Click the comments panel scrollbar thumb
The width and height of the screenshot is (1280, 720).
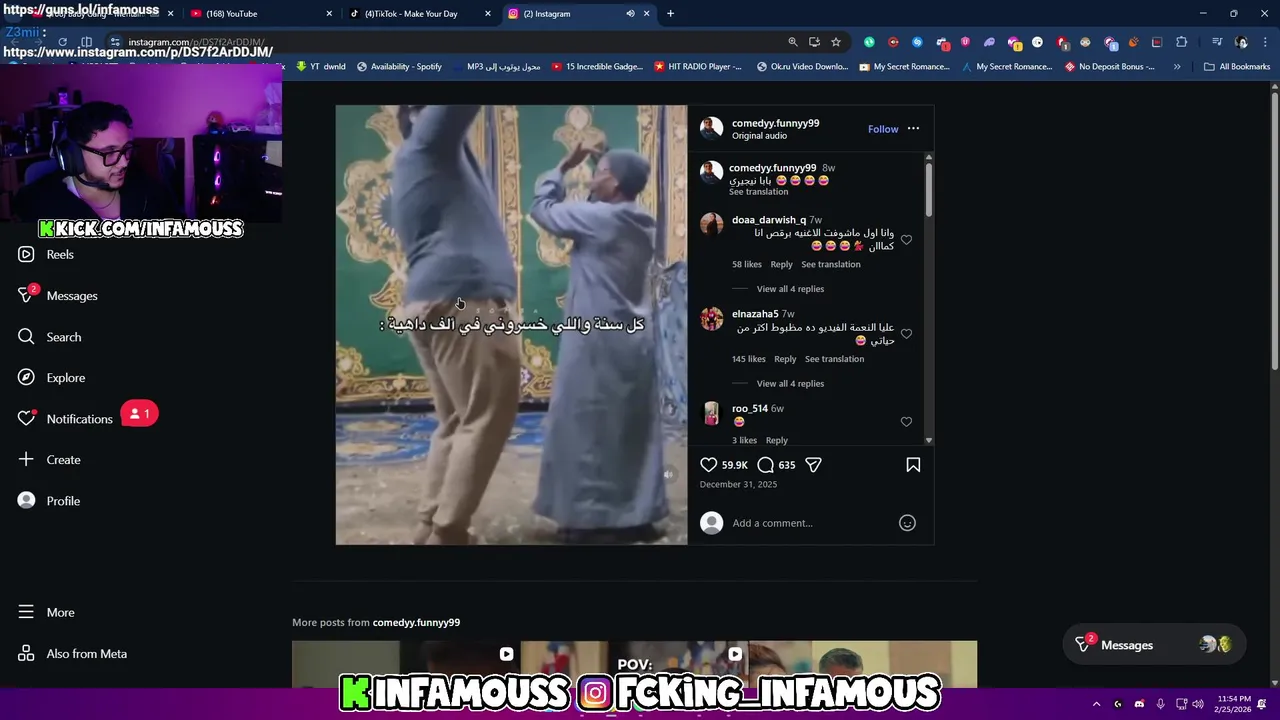928,188
